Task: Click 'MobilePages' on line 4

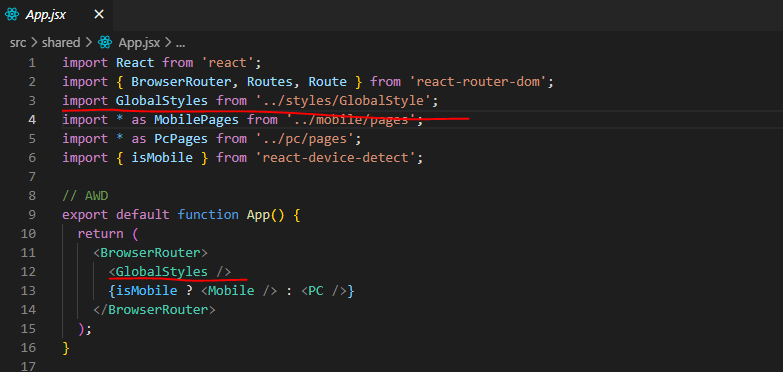Action: pos(196,120)
